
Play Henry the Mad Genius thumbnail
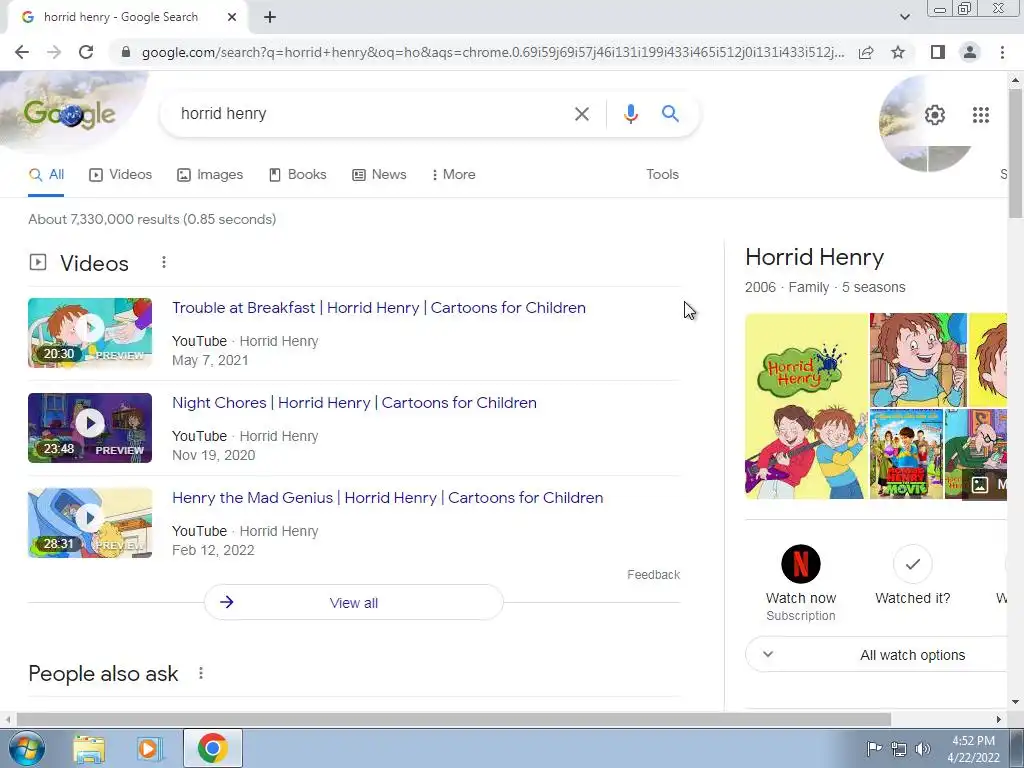click(90, 522)
